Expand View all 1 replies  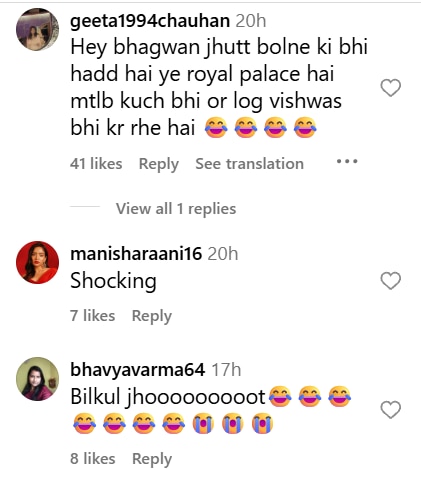tap(176, 209)
